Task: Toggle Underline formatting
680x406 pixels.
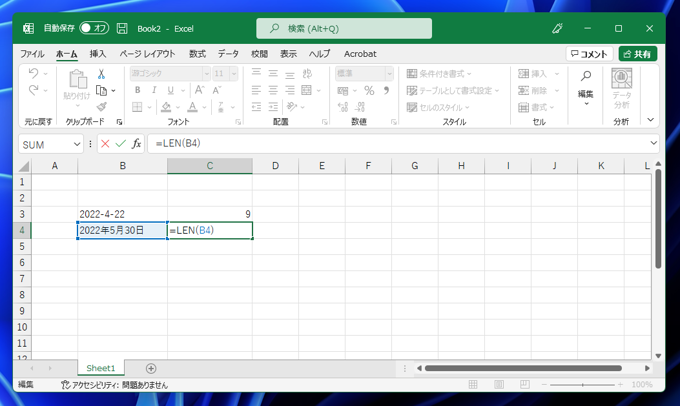Action: pos(170,90)
